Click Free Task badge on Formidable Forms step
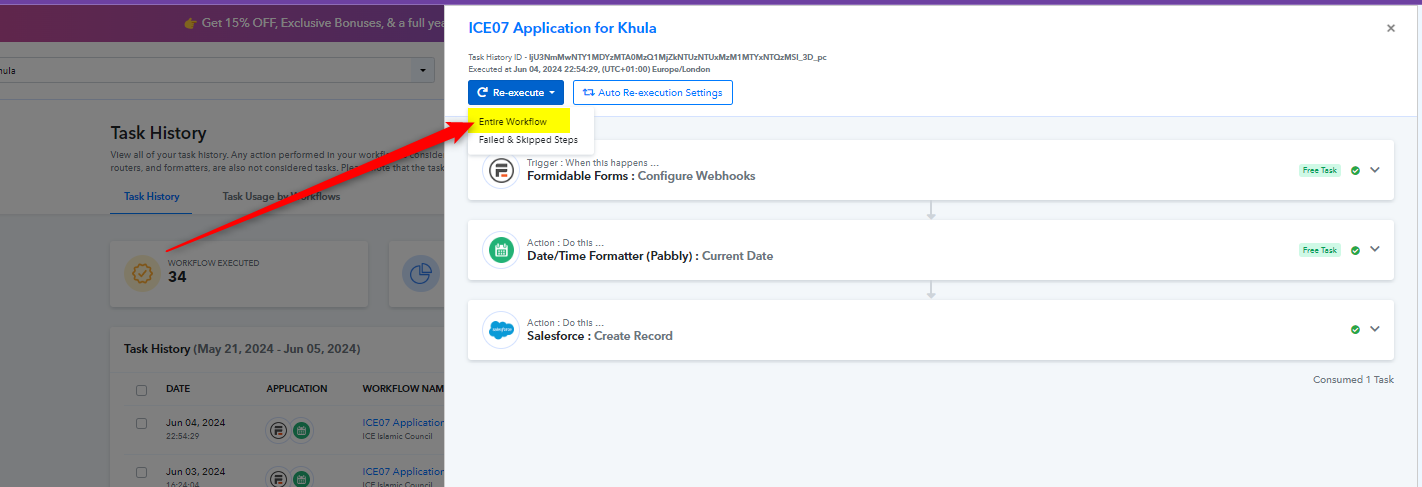 (1320, 170)
